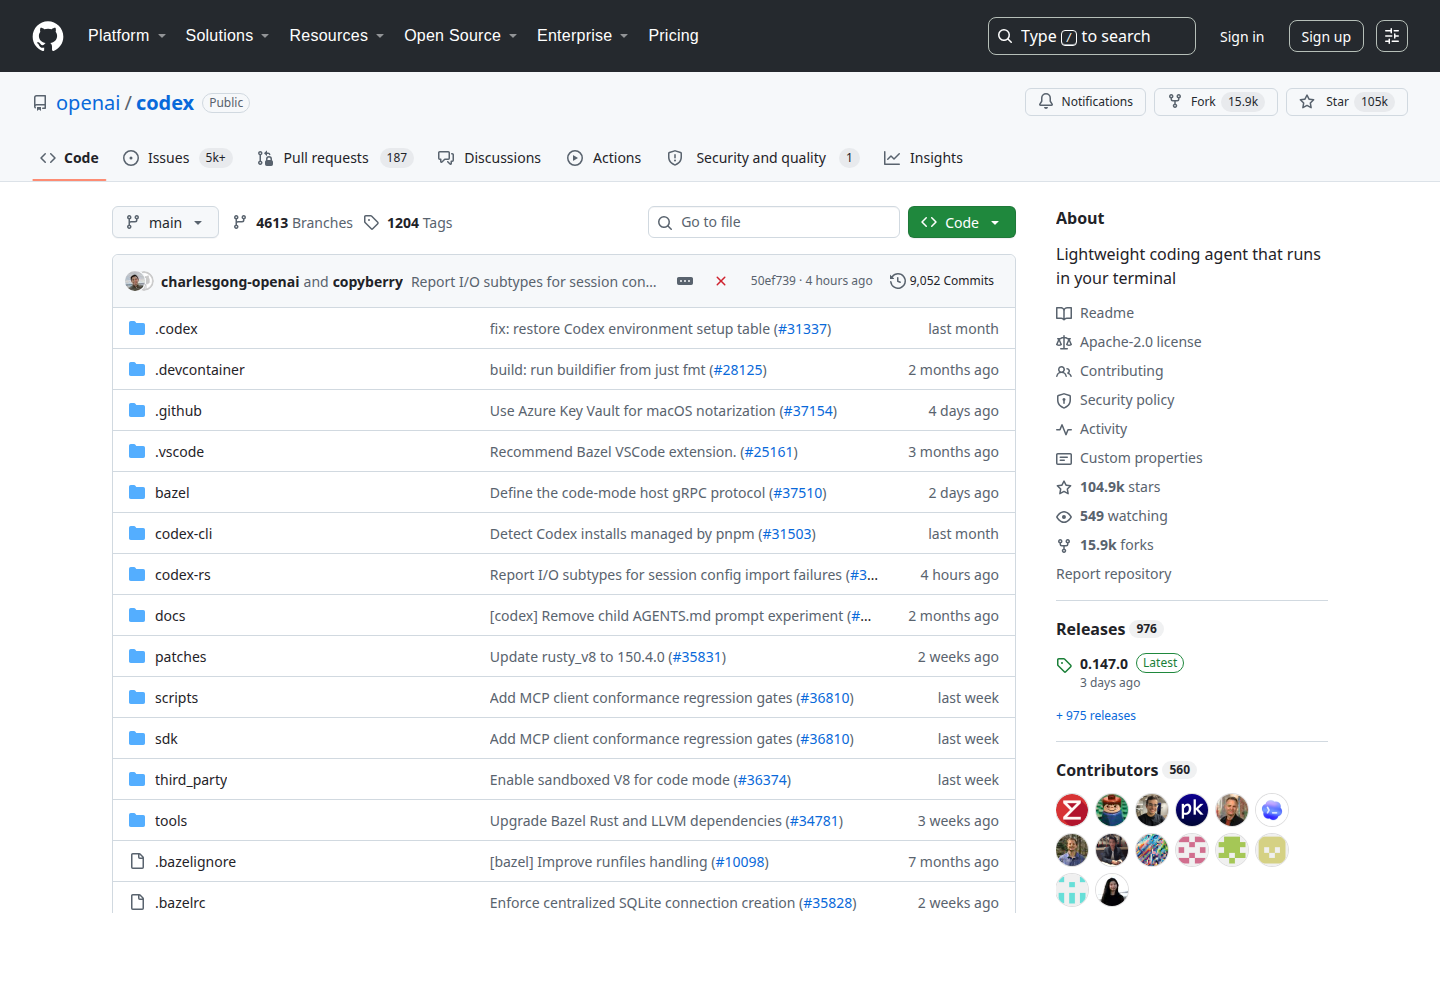Switch to the Issues tab

pyautogui.click(x=177, y=158)
